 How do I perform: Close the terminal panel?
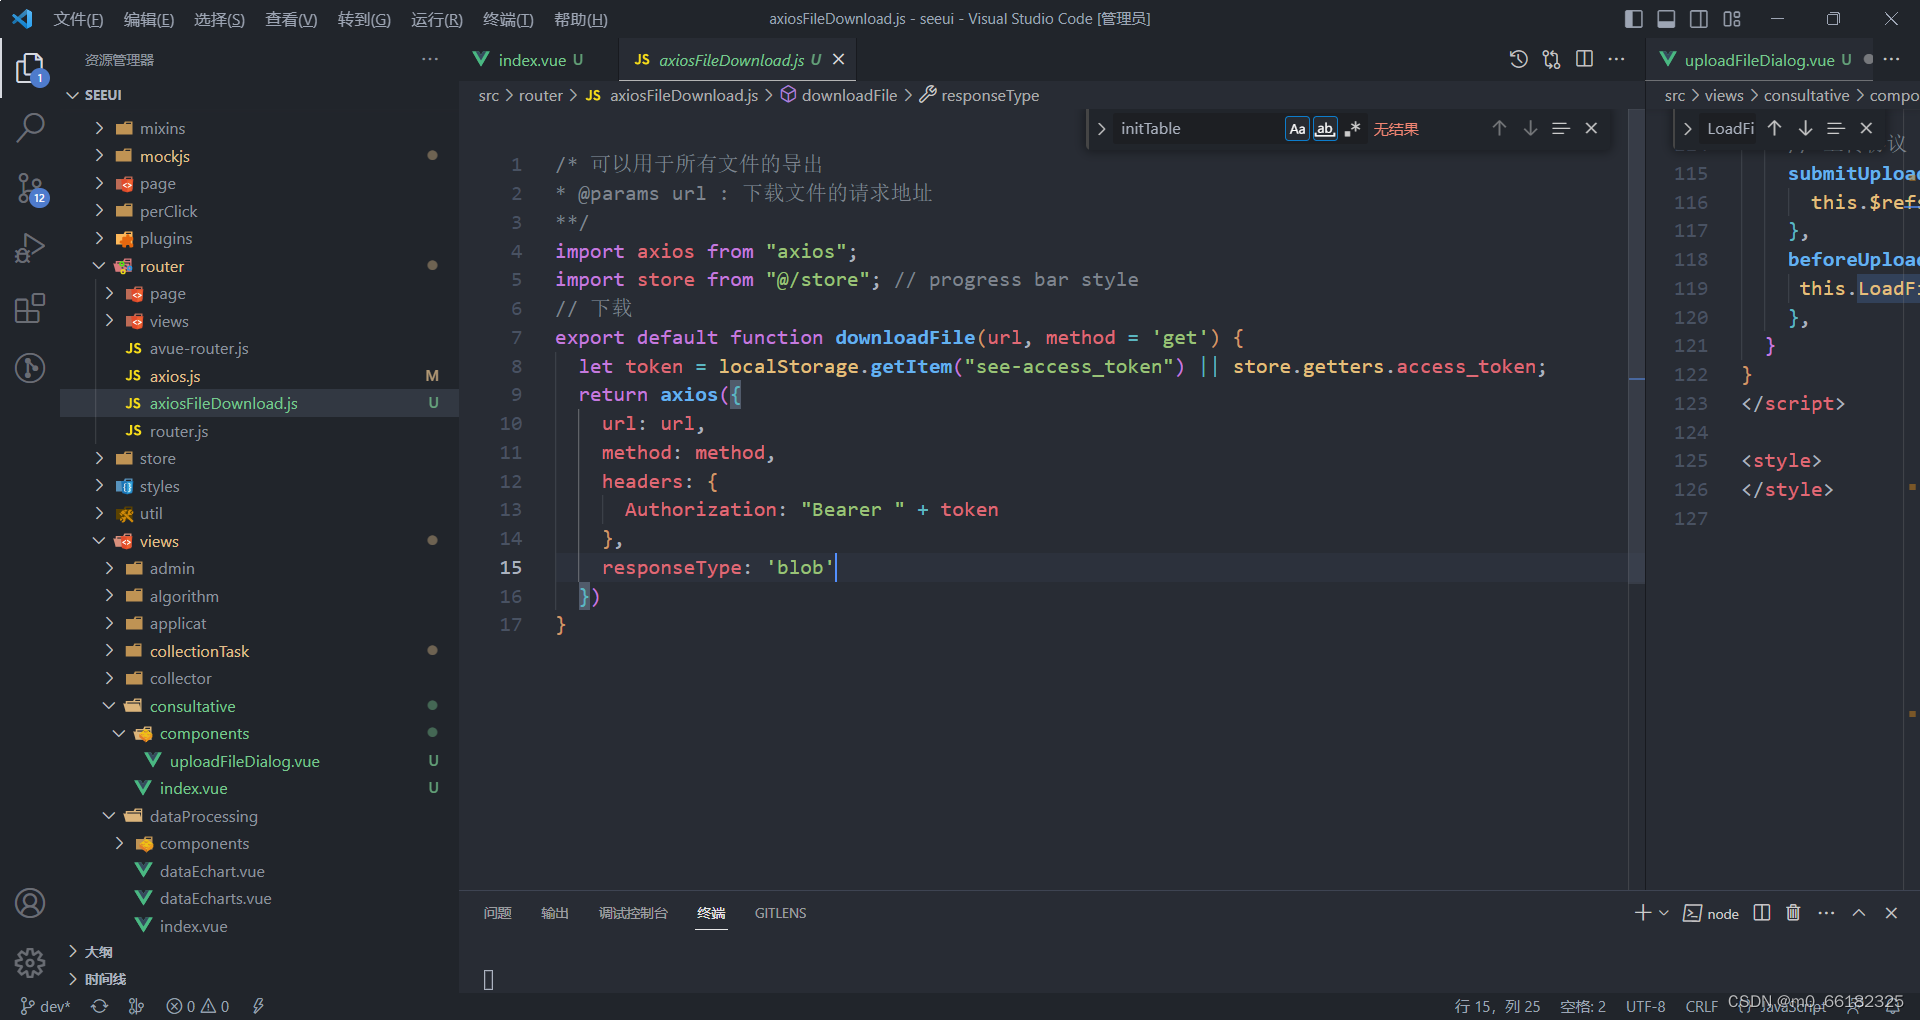pyautogui.click(x=1891, y=913)
